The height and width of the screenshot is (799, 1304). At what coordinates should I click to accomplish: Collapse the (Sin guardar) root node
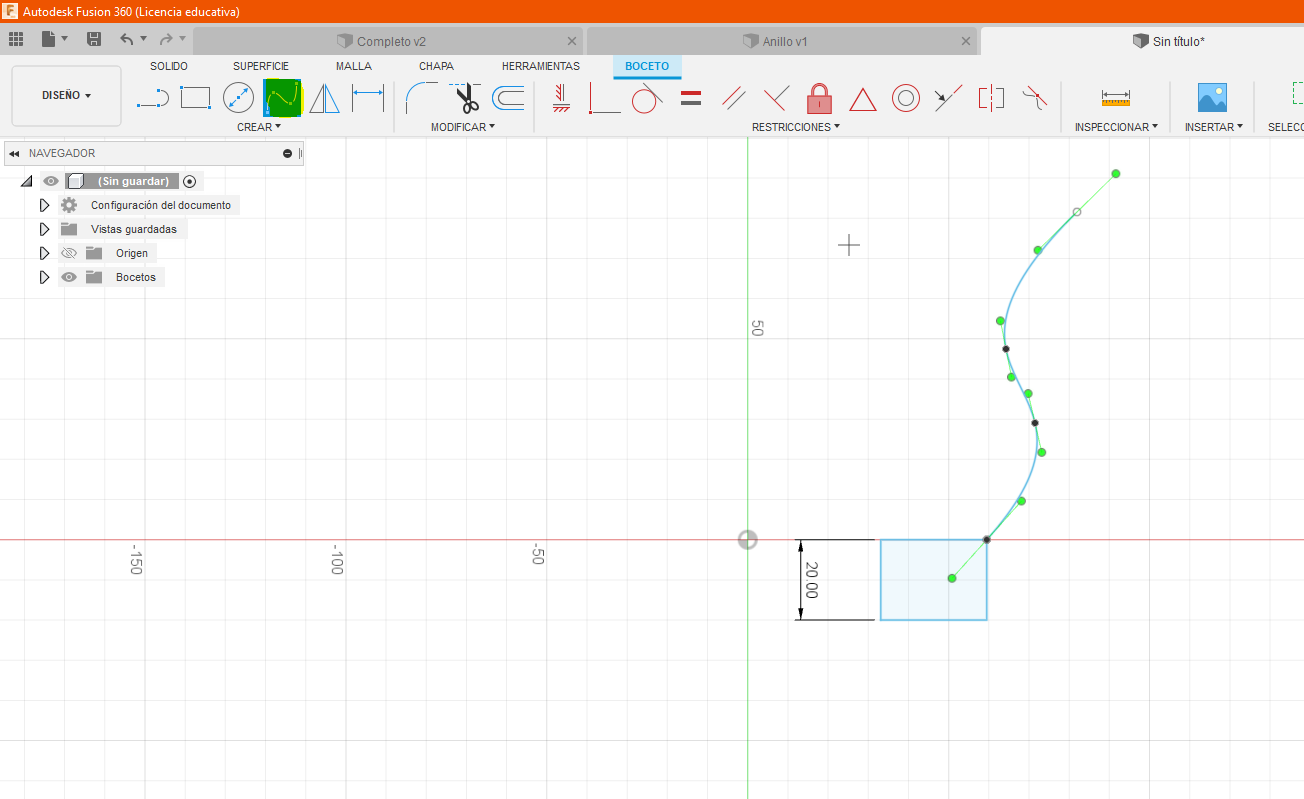pos(27,181)
